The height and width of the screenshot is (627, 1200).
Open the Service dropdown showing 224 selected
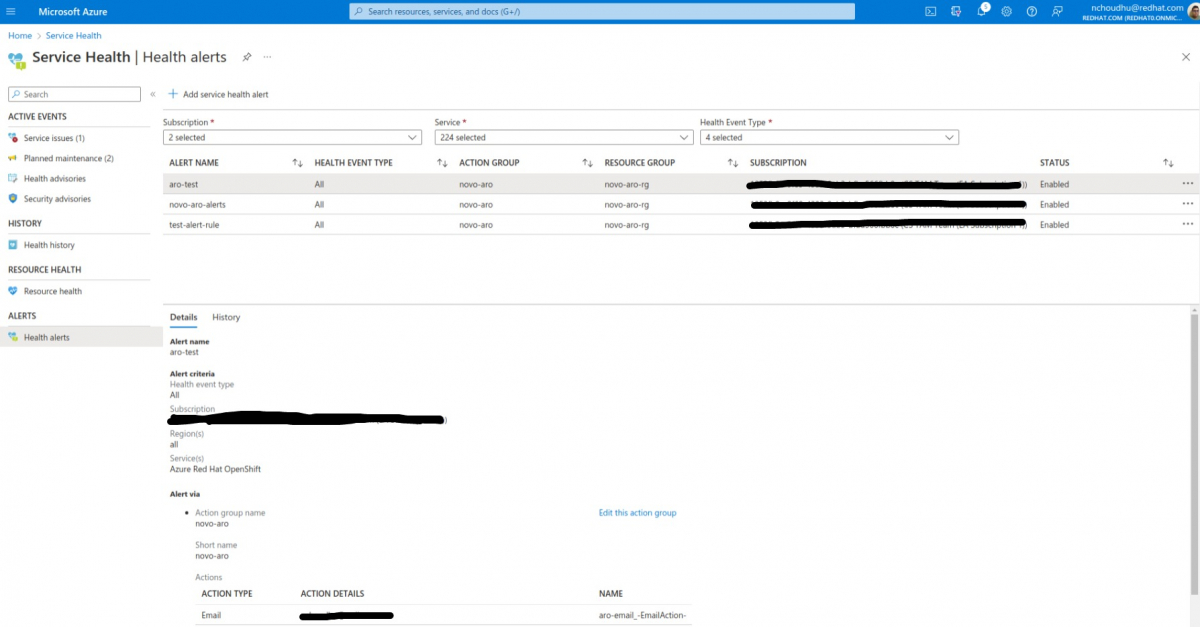tap(563, 137)
